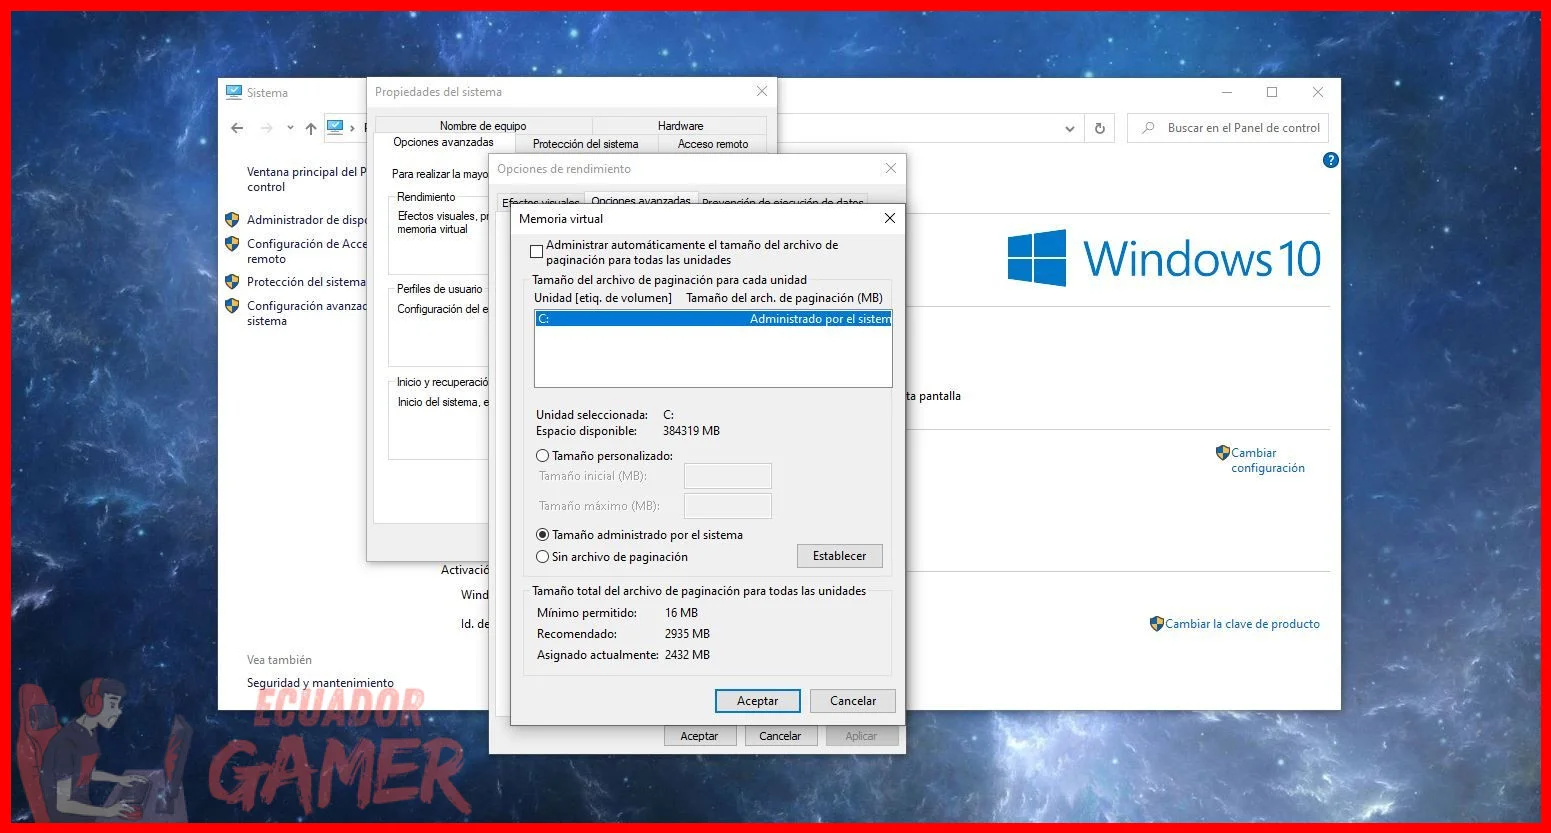Viewport: 1551px width, 833px height.
Task: Switch to Protección del sistema tab
Action: tap(585, 144)
